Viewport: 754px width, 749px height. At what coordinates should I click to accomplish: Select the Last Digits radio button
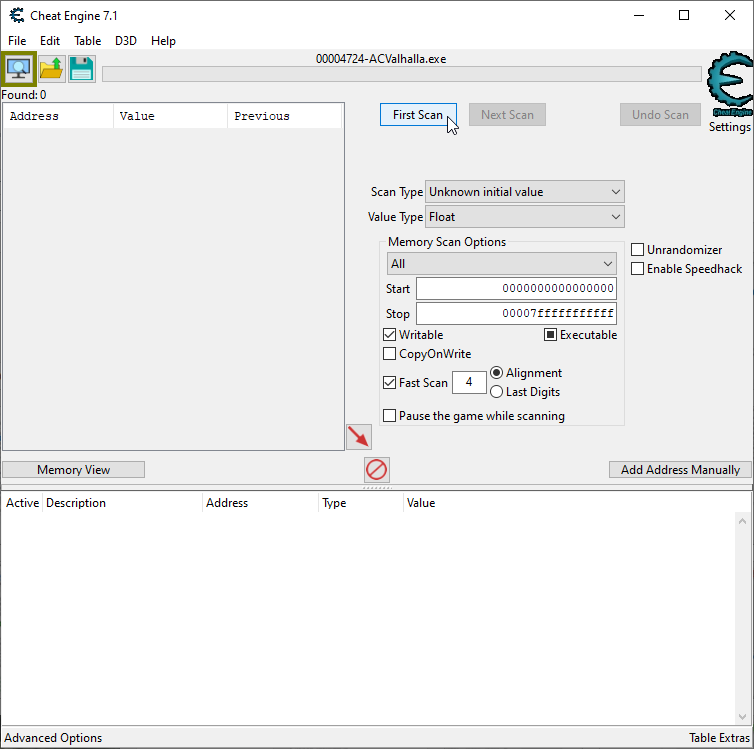[x=497, y=392]
